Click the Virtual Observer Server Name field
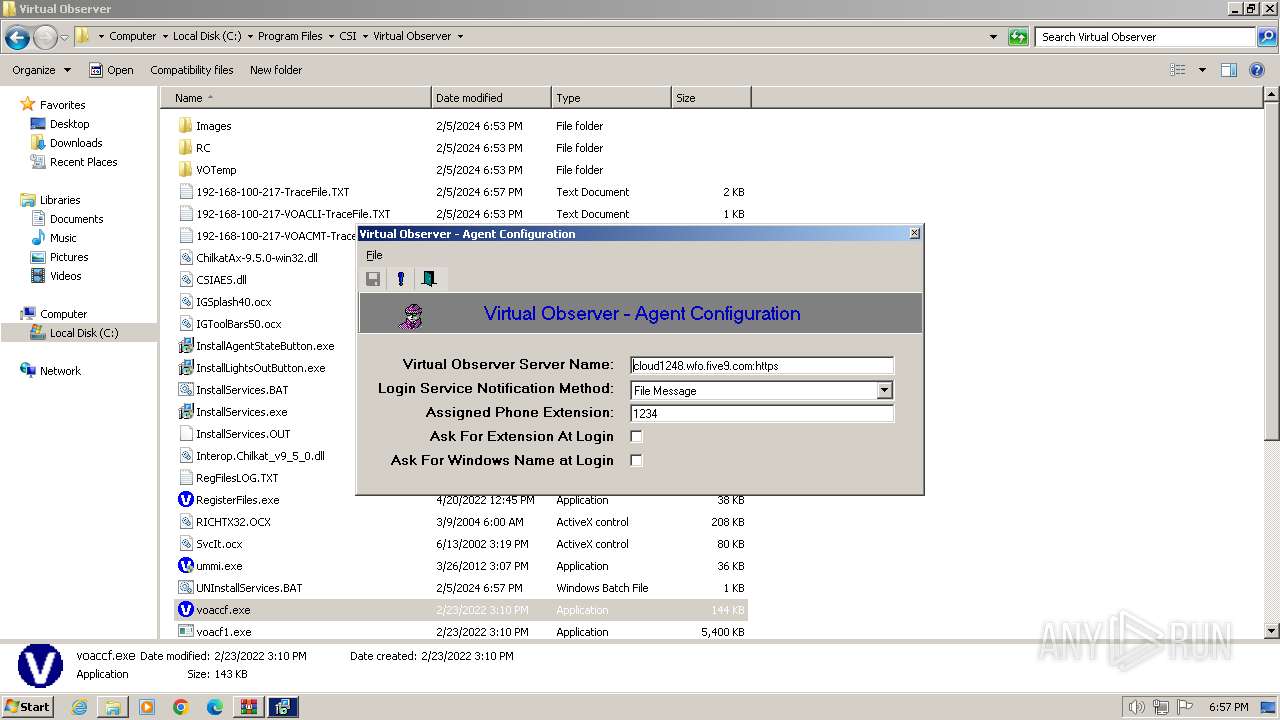 click(762, 366)
